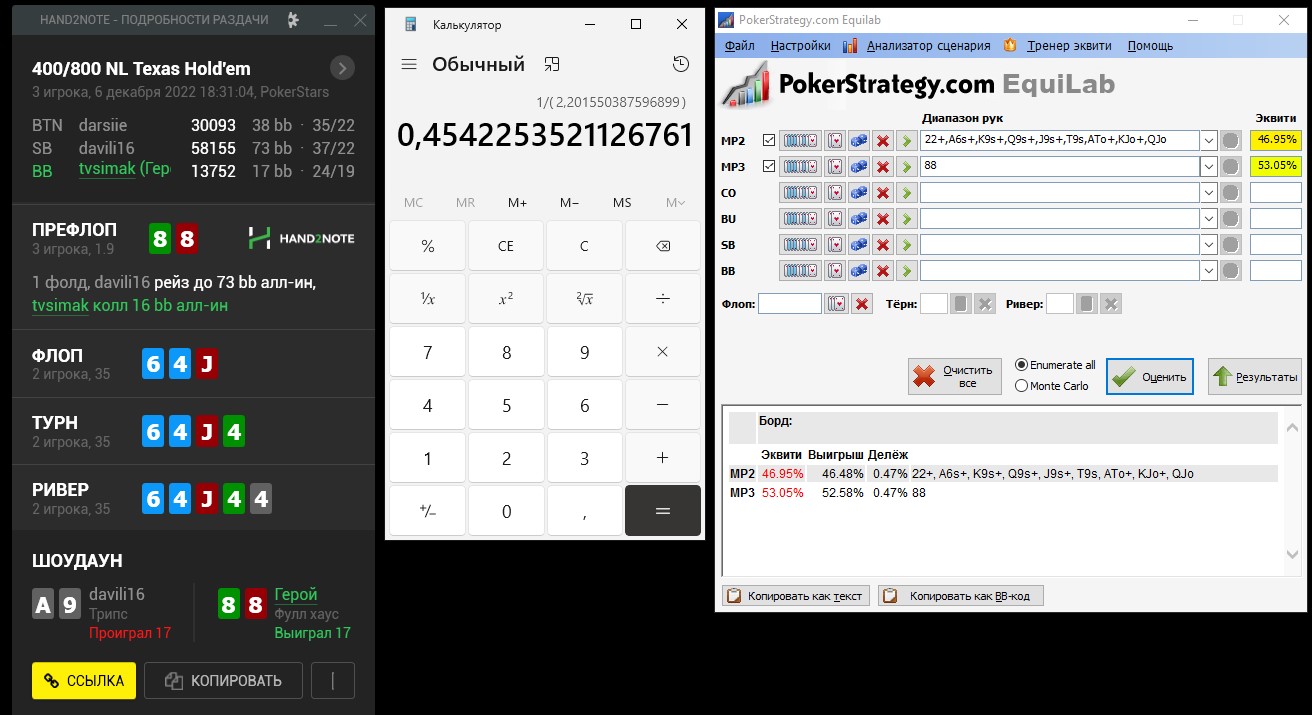The height and width of the screenshot is (715, 1312).
Task: Open the Calculator navigation menu
Action: (408, 65)
